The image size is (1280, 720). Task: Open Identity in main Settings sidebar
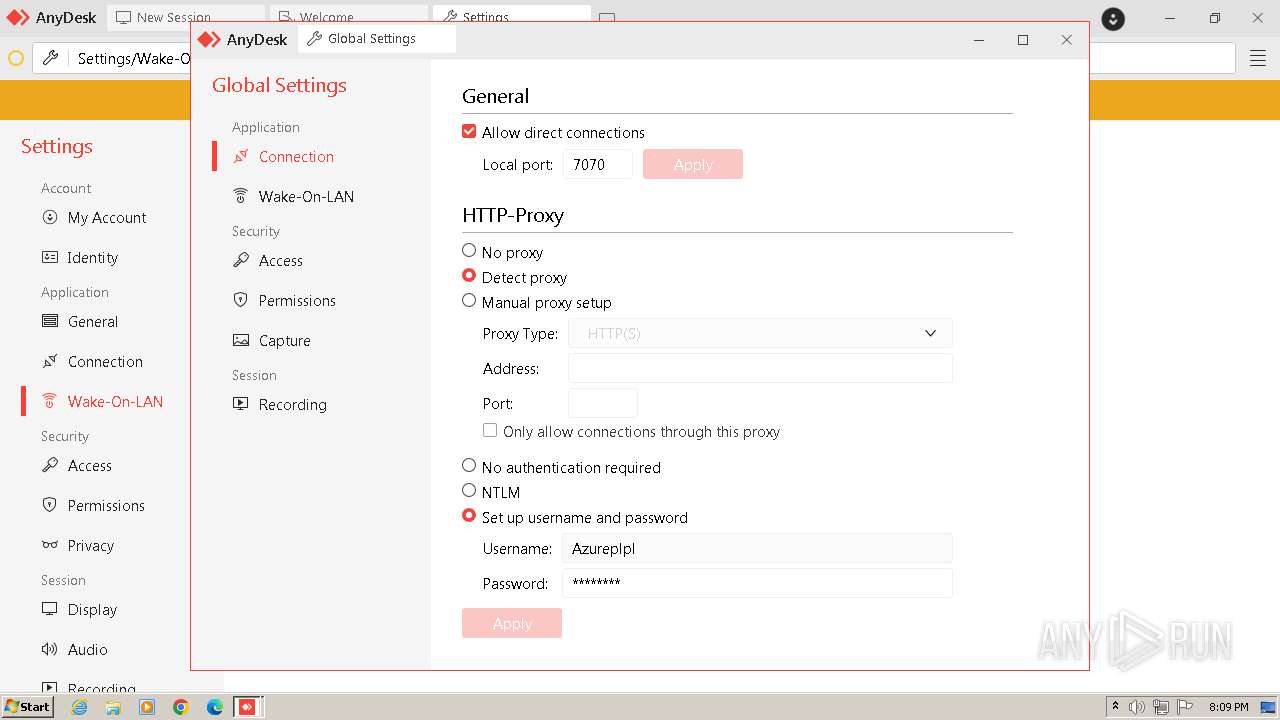tap(92, 258)
